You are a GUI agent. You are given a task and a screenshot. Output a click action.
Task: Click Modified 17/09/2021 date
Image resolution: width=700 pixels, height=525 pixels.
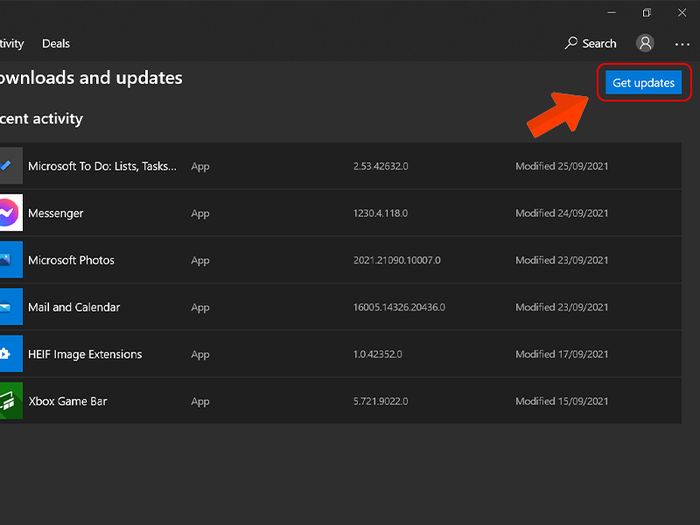[x=562, y=354]
